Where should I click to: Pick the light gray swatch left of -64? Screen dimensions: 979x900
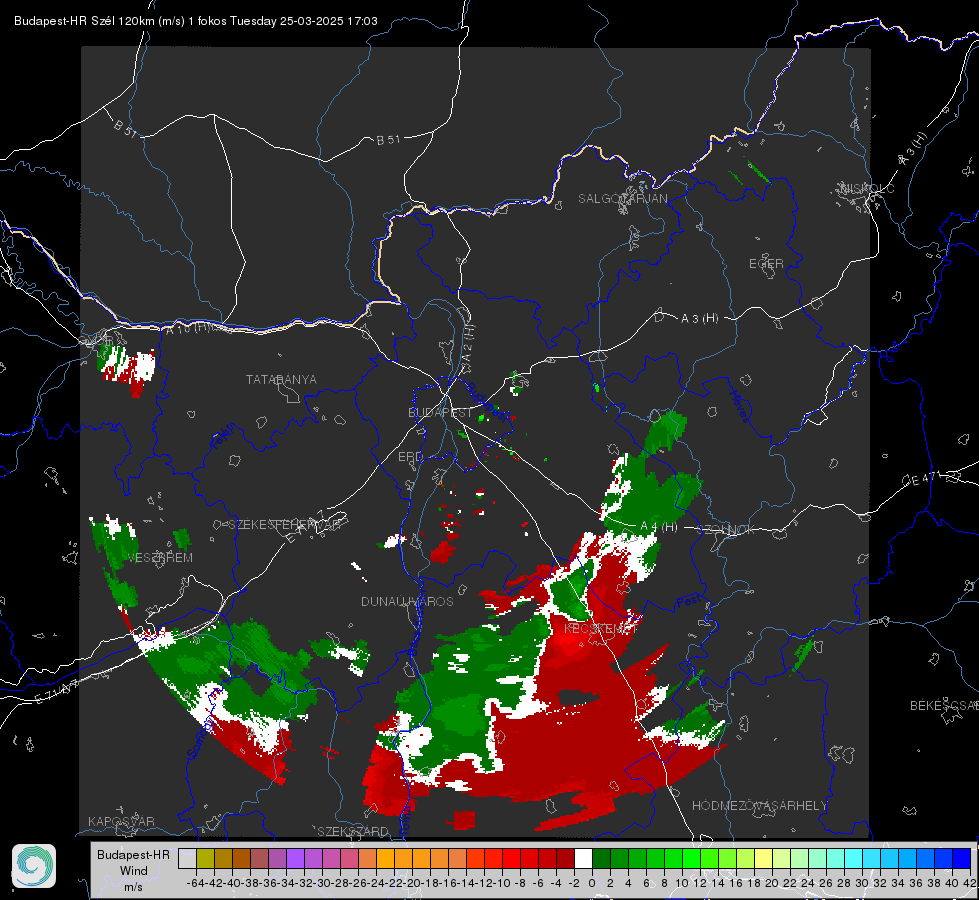[x=187, y=858]
